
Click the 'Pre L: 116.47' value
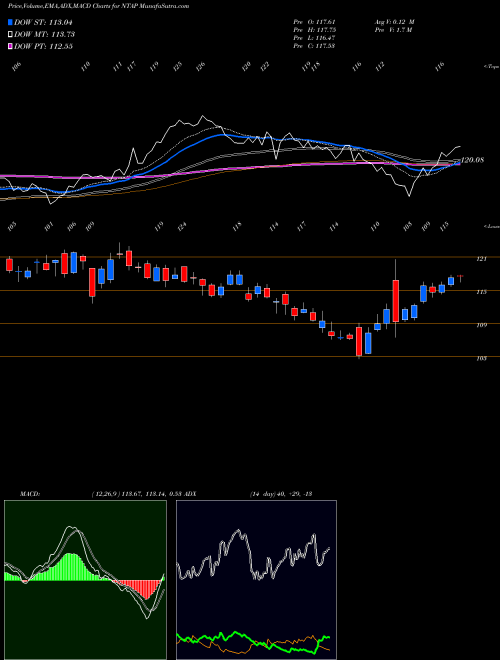click(314, 38)
